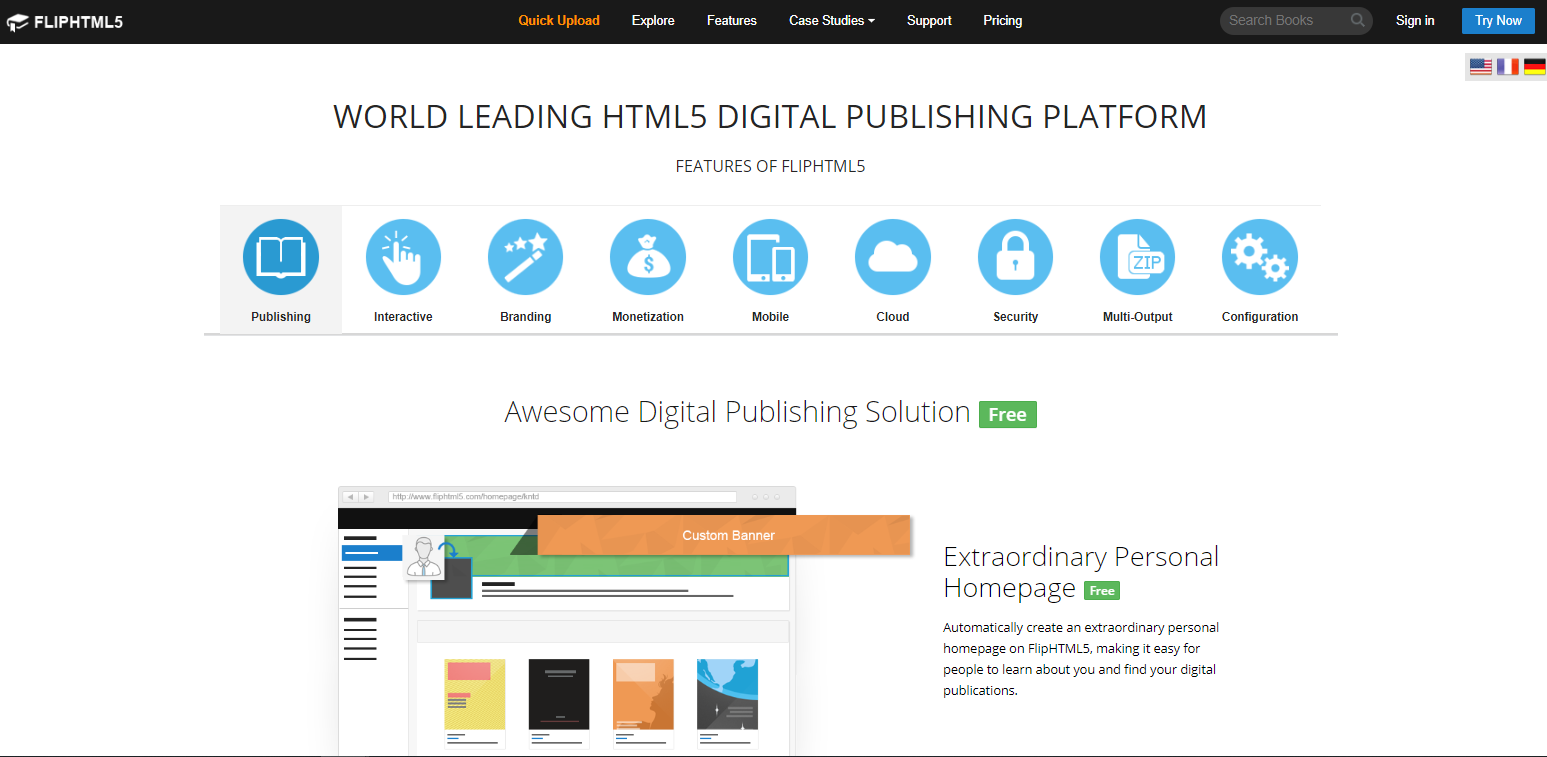This screenshot has height=757, width=1547.
Task: Switch language with the French flag
Action: tap(1508, 67)
